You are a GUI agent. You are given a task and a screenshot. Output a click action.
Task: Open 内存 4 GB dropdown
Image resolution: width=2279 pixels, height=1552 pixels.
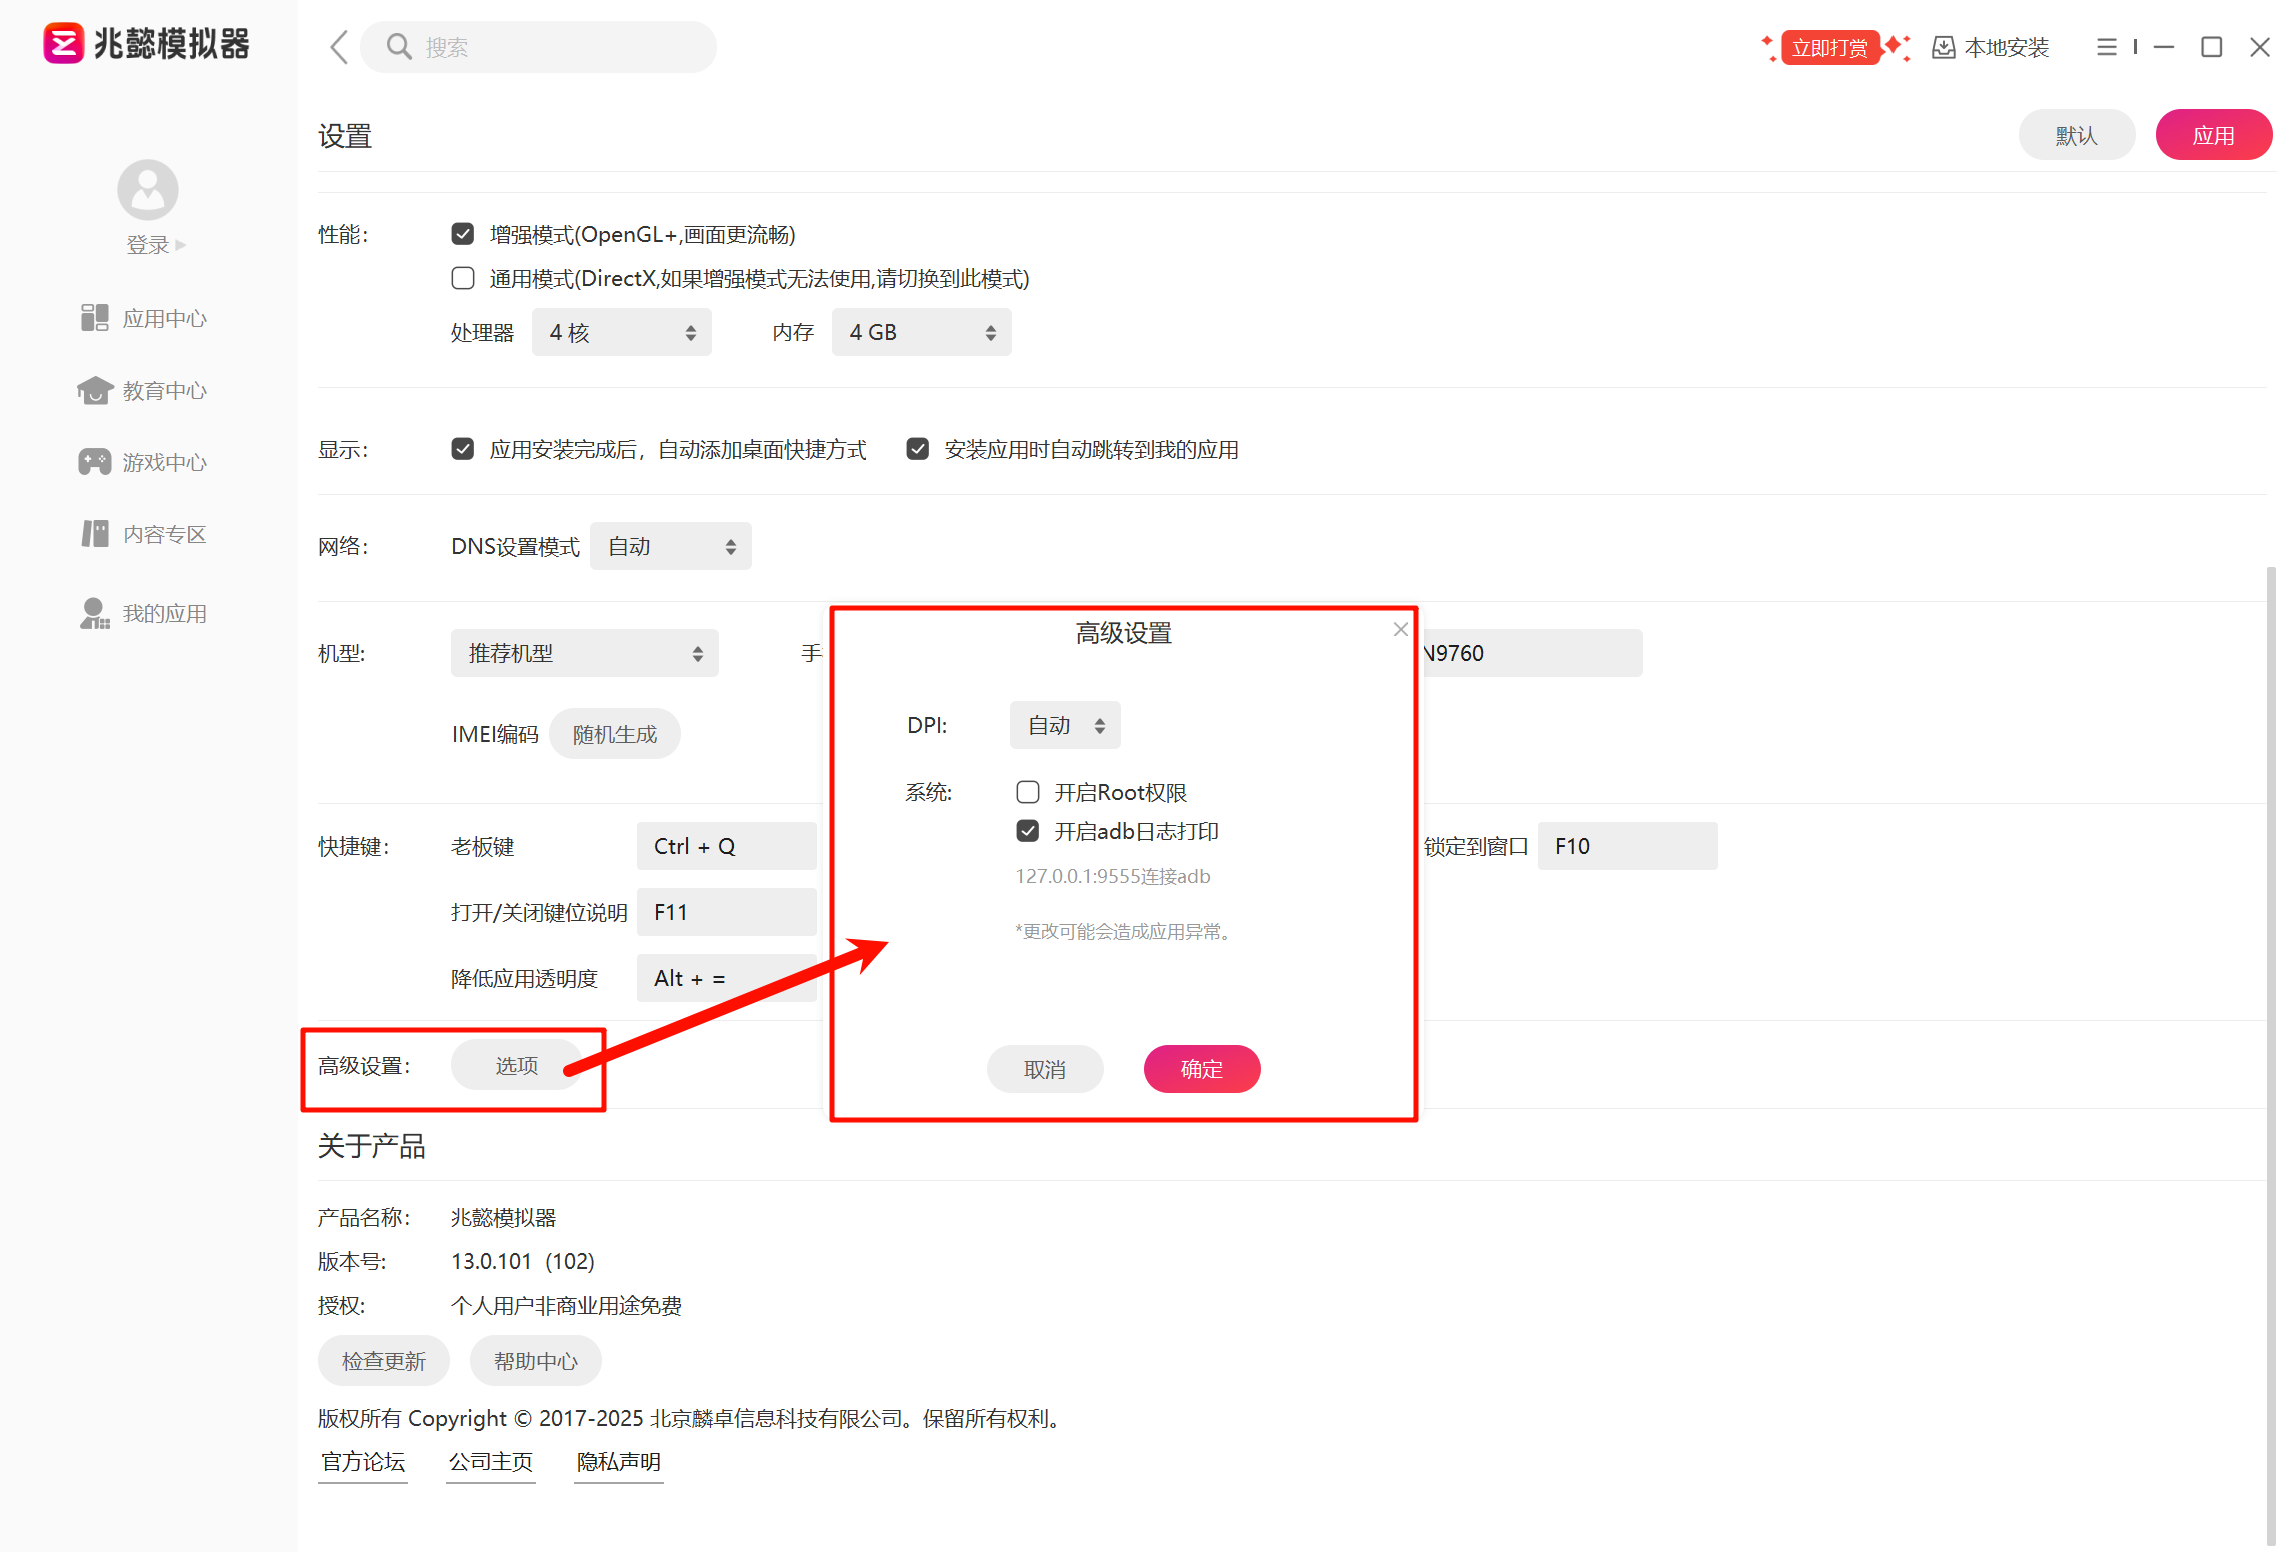click(x=922, y=332)
